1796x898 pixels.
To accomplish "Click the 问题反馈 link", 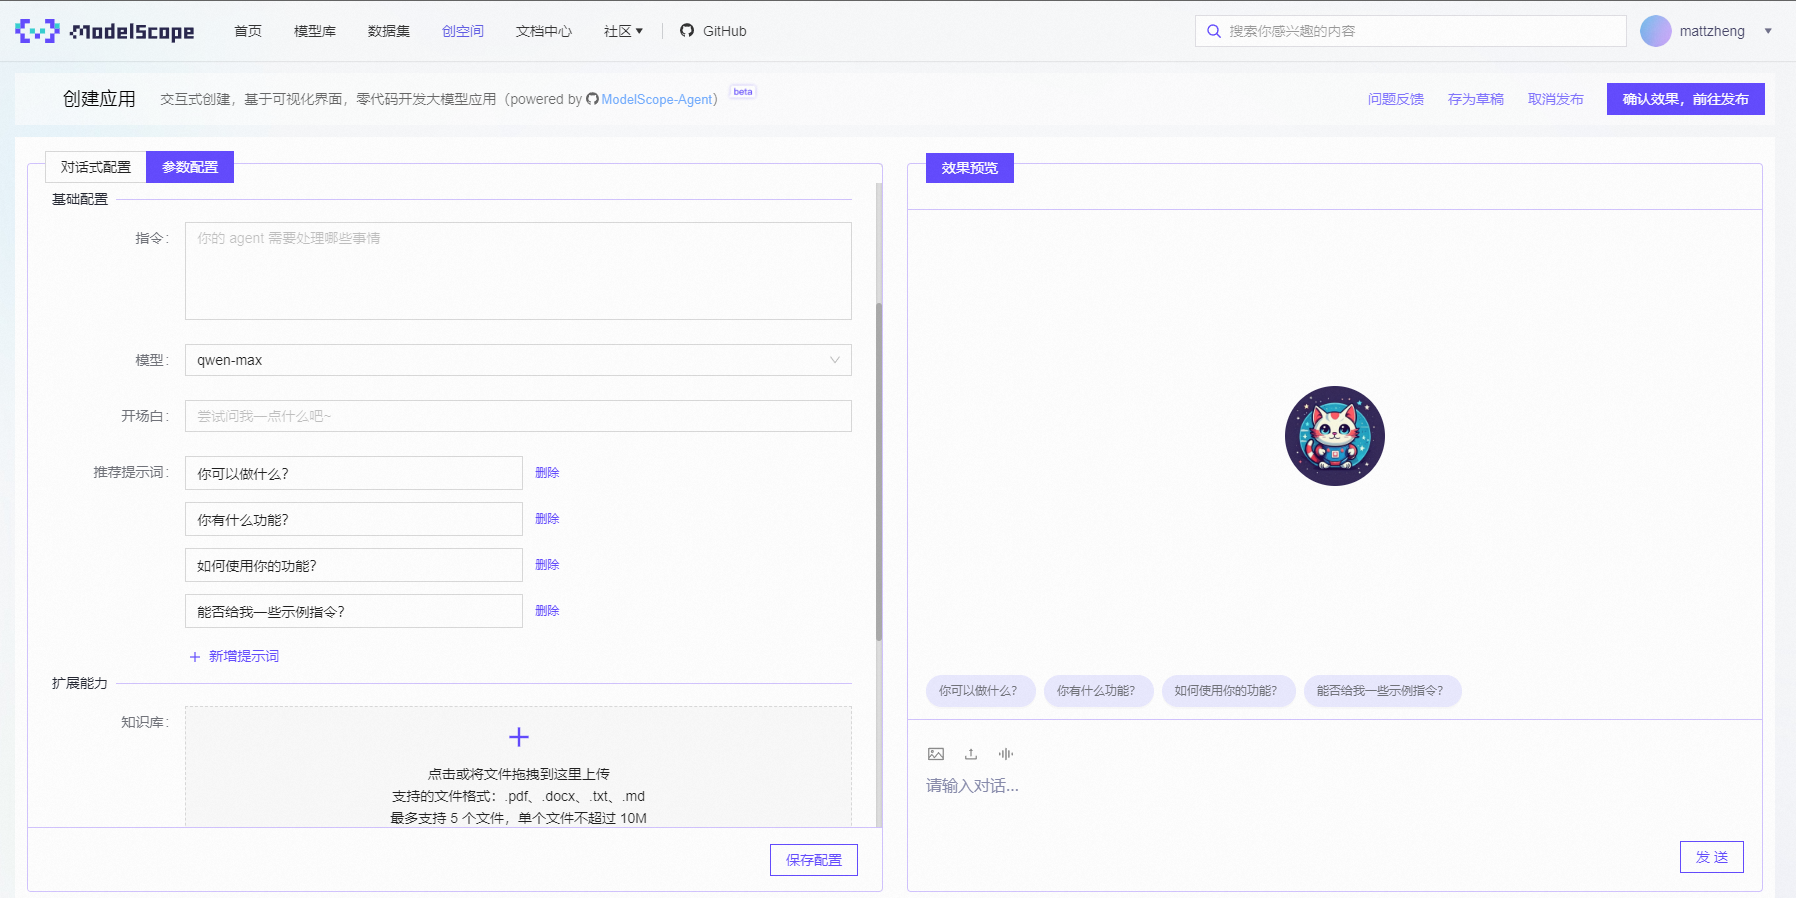I will click(x=1396, y=99).
